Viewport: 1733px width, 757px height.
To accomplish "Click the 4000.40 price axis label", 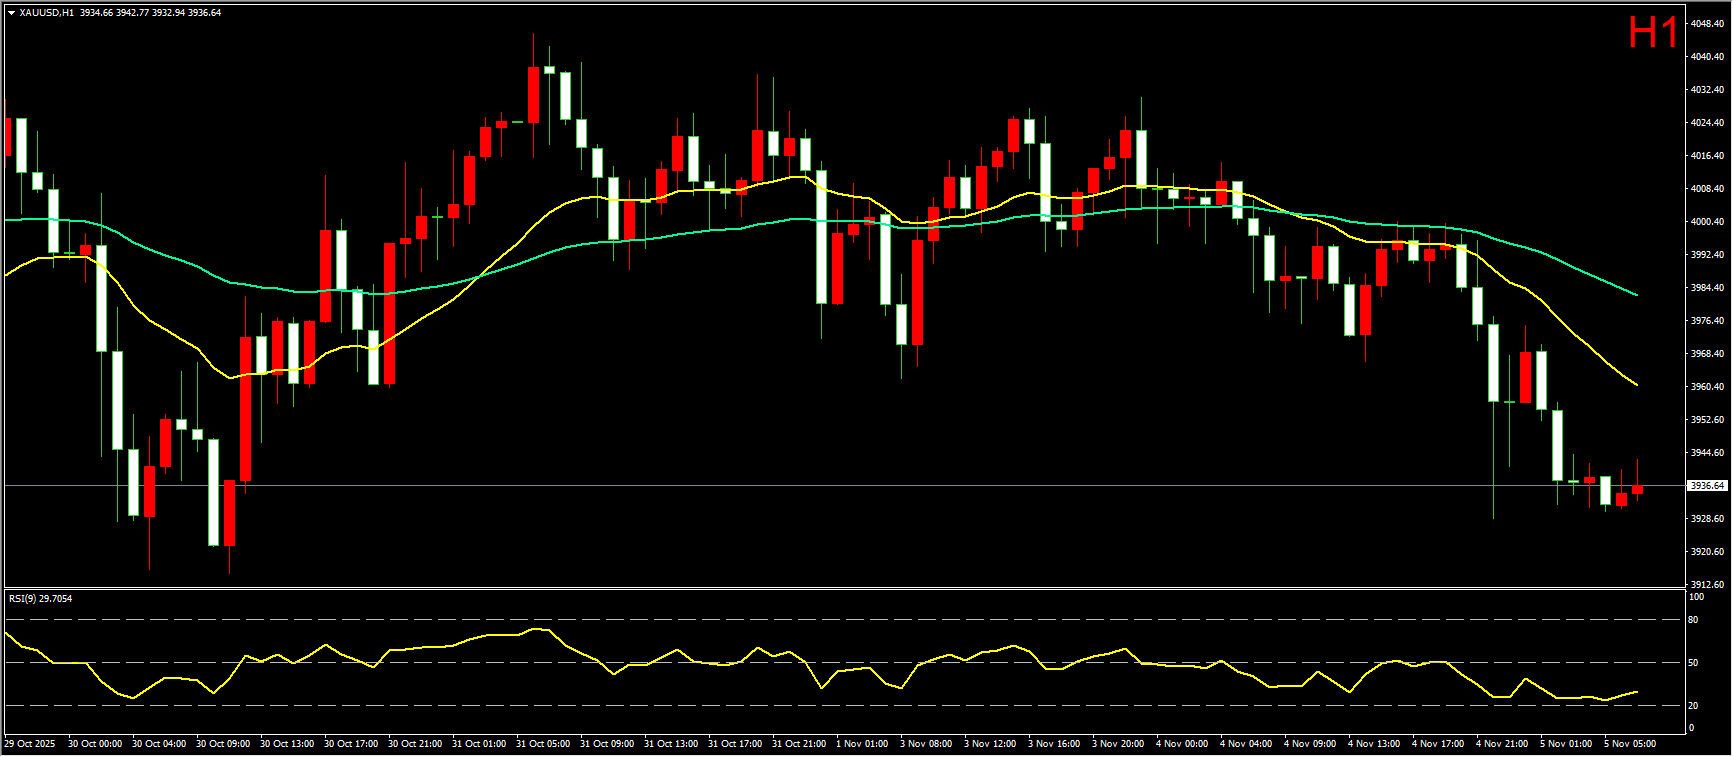I will [x=1707, y=222].
